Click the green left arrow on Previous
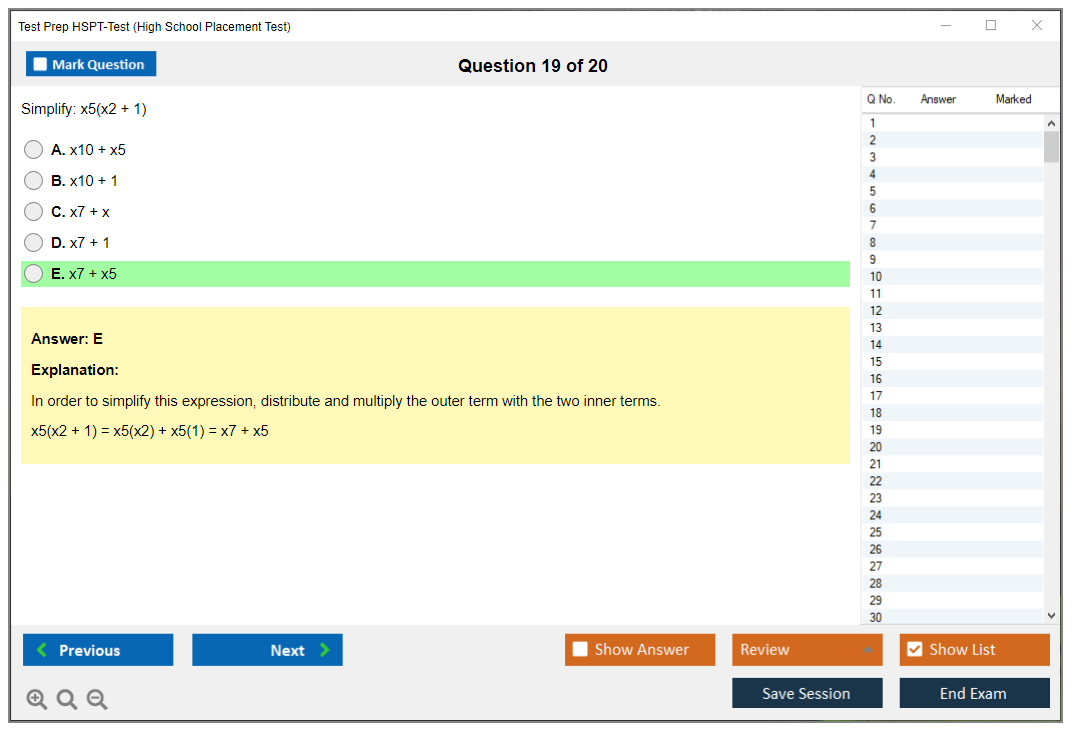The width and height of the screenshot is (1075, 735). [x=42, y=650]
